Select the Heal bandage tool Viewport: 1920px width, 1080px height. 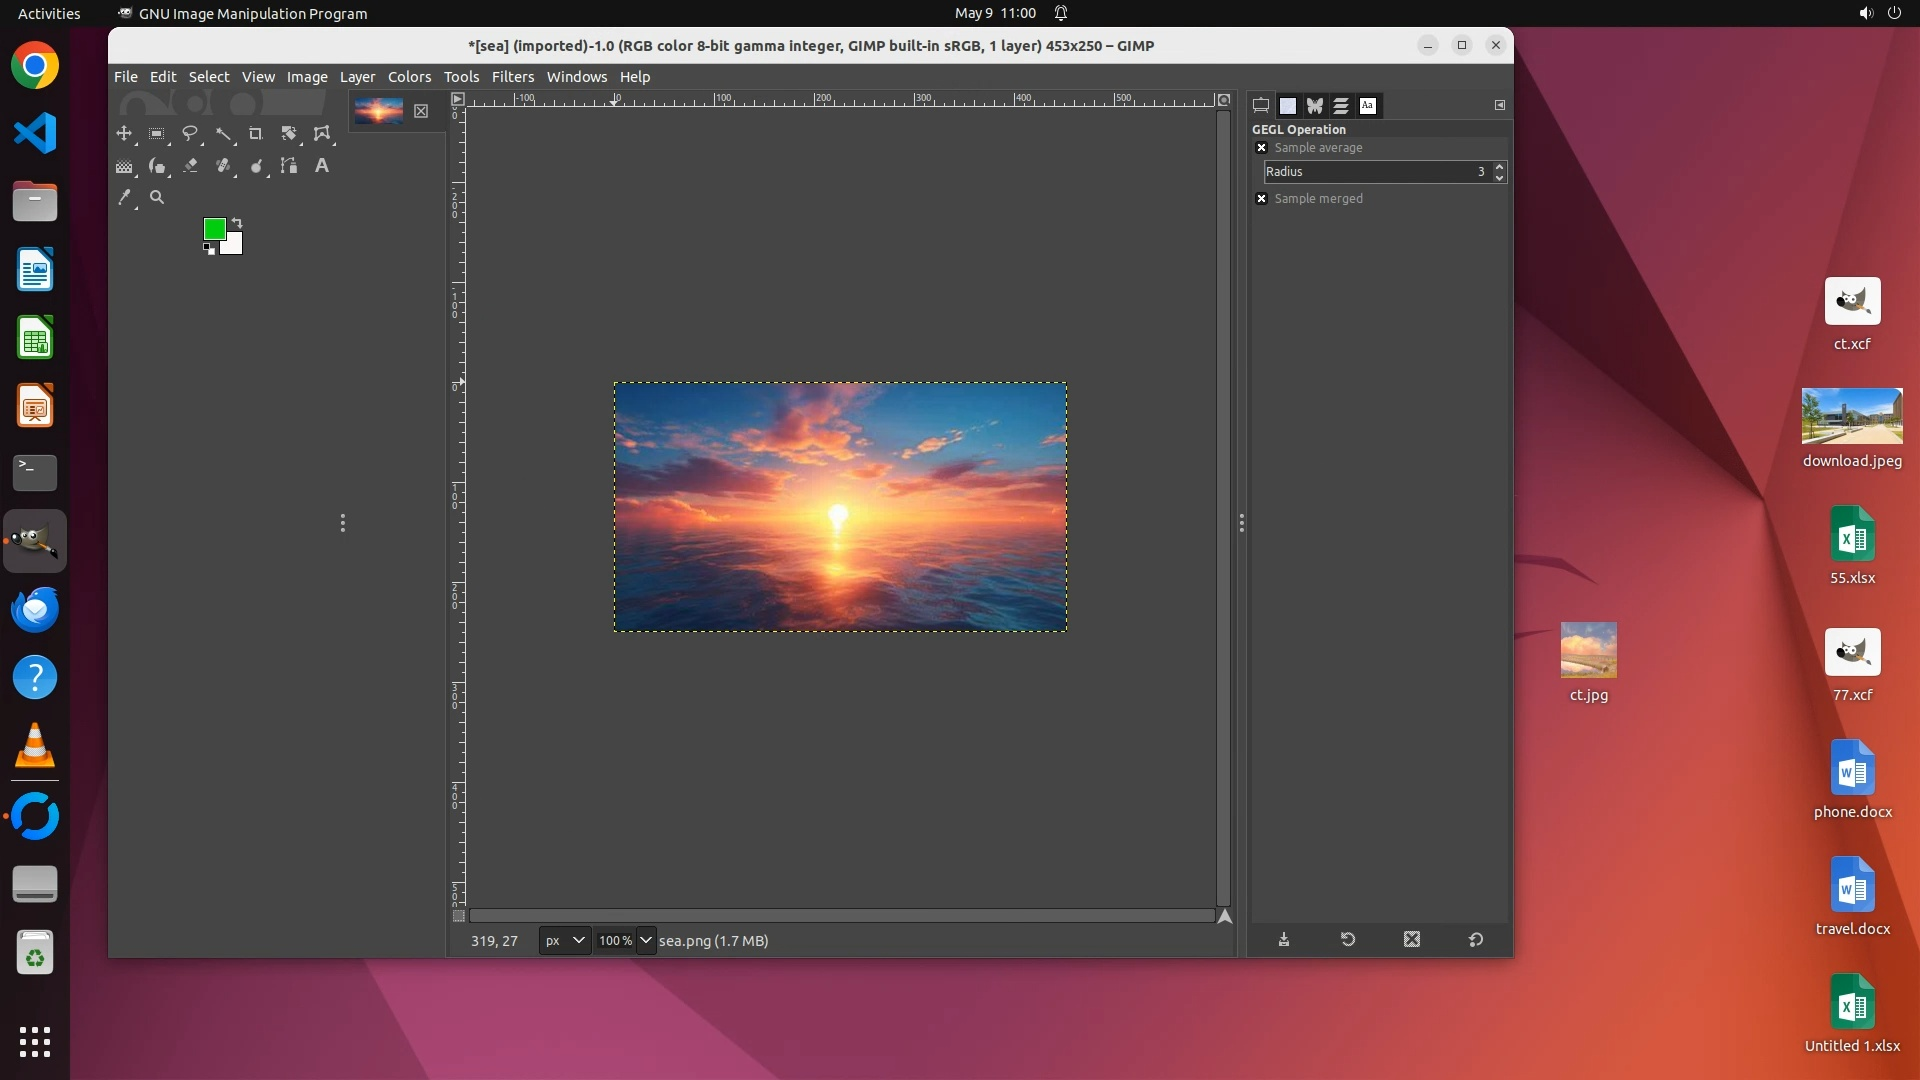pos(223,166)
